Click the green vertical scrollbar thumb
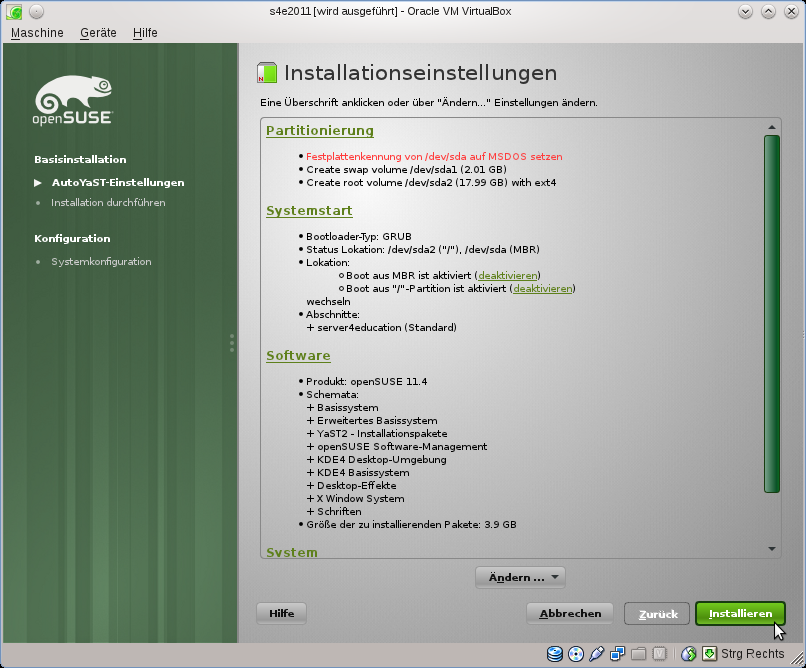Viewport: 806px width, 668px height. click(772, 314)
